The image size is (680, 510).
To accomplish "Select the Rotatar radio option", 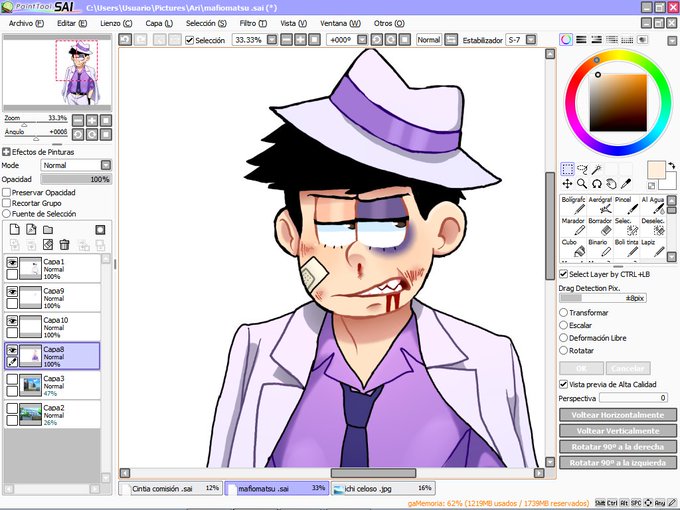I will [x=563, y=350].
